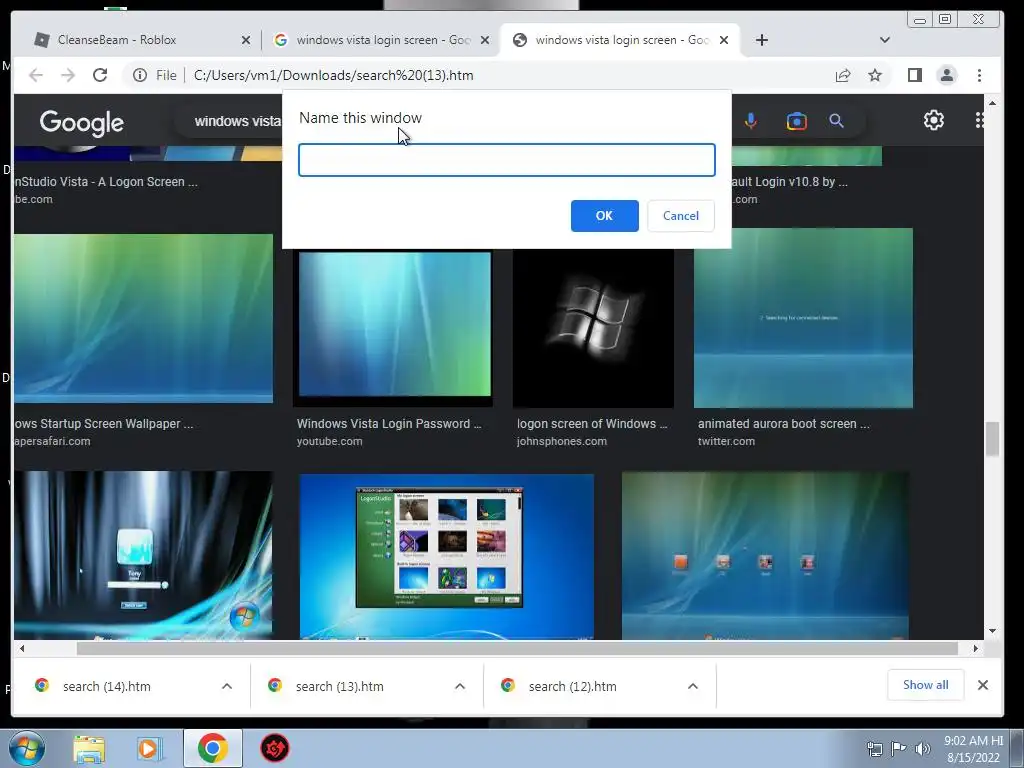Open the LogonStudio screenshot thumbnail
The height and width of the screenshot is (768, 1024).
pyautogui.click(x=447, y=555)
